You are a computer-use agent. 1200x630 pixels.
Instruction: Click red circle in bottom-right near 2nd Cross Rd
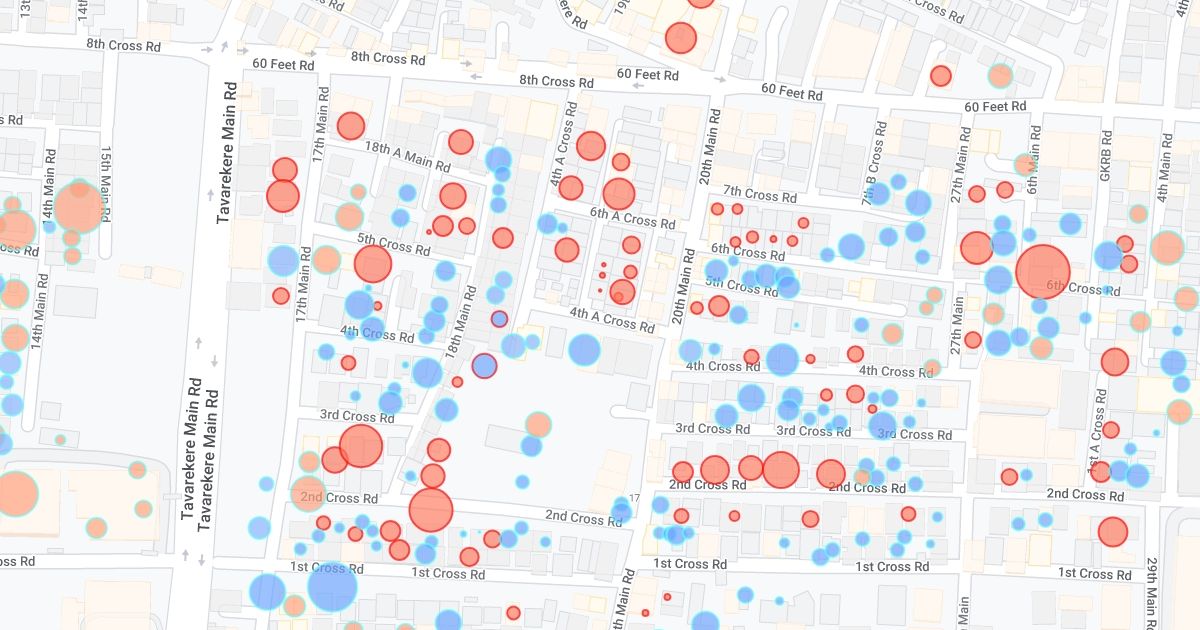1112,531
